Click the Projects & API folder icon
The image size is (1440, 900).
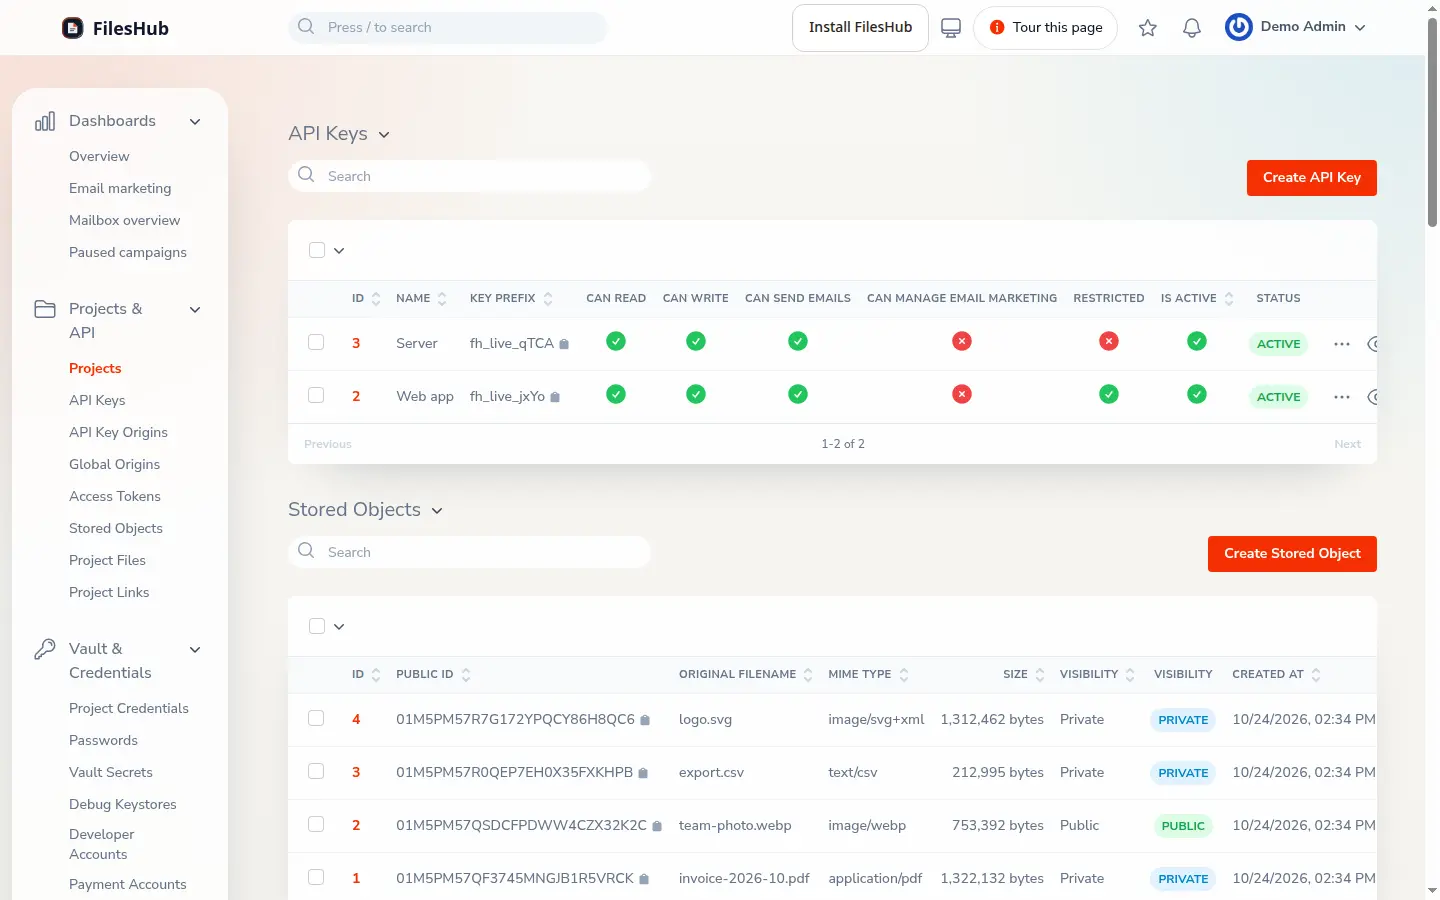click(45, 309)
